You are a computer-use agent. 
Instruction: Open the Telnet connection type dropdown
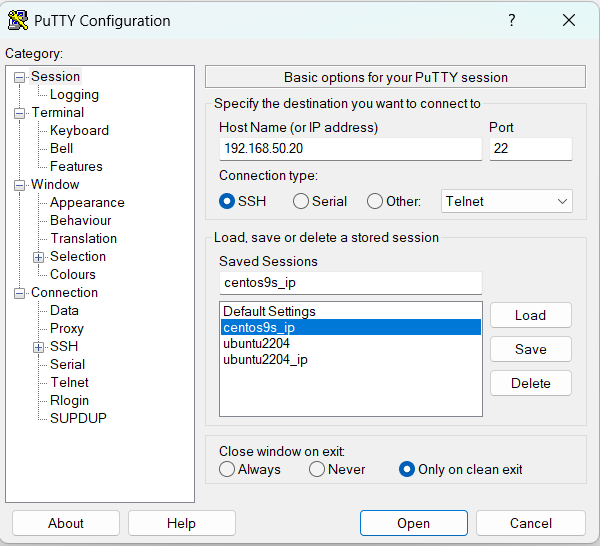(507, 201)
